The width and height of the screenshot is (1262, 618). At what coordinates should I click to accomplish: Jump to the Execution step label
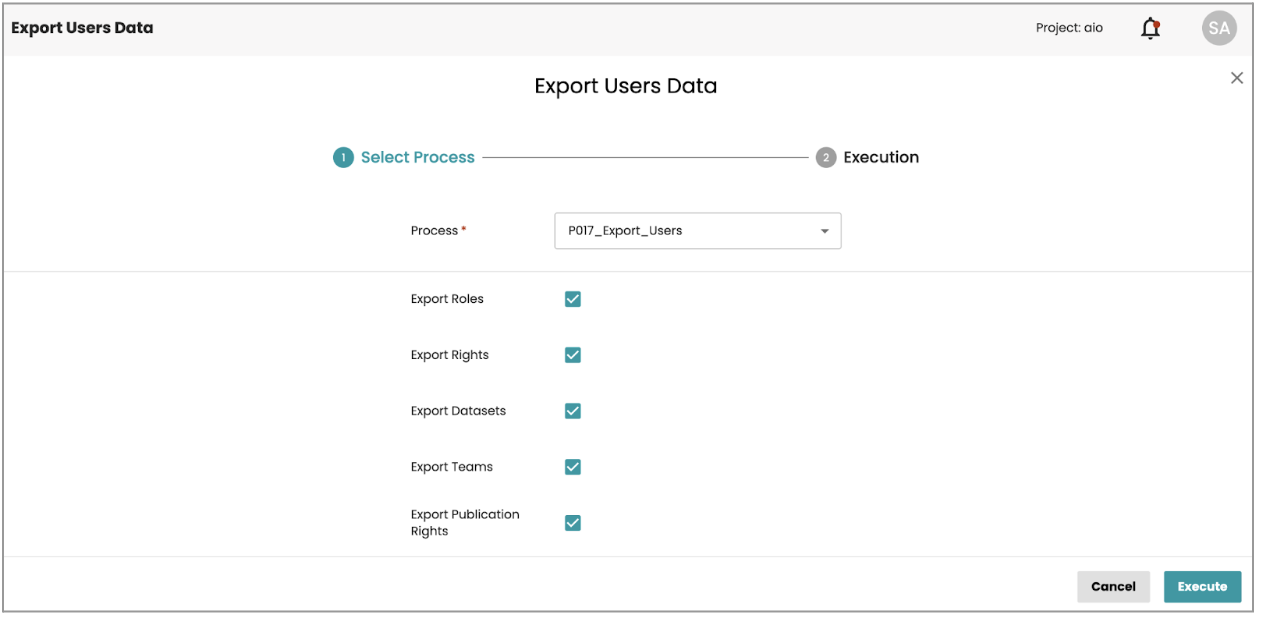tap(880, 158)
